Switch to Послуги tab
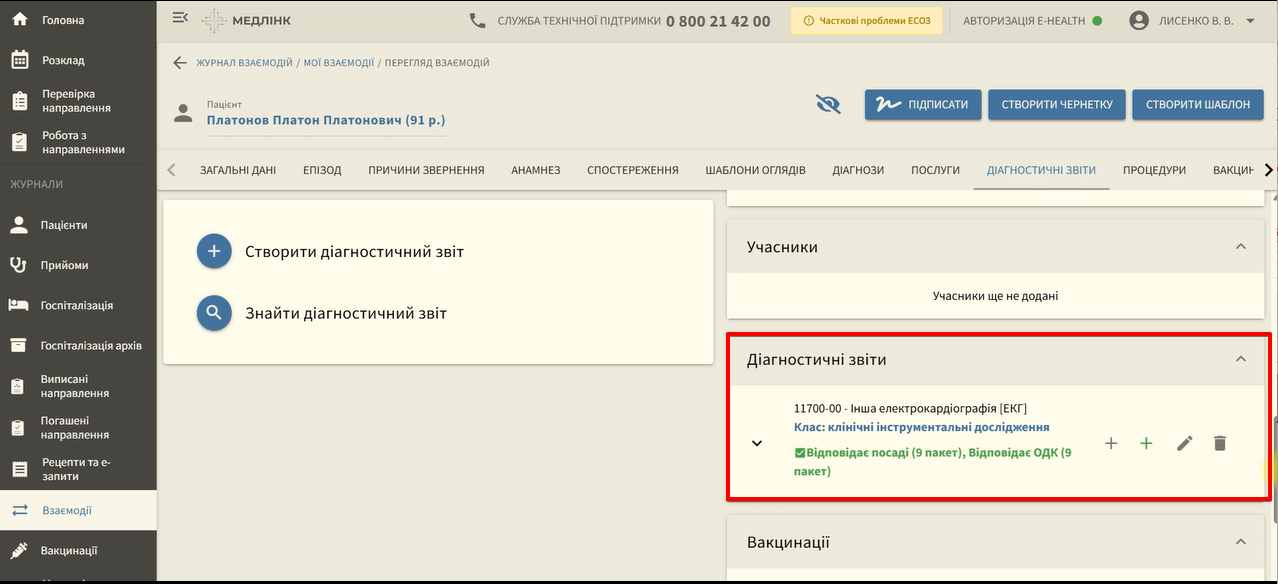The width and height of the screenshot is (1278, 584). [x=935, y=170]
